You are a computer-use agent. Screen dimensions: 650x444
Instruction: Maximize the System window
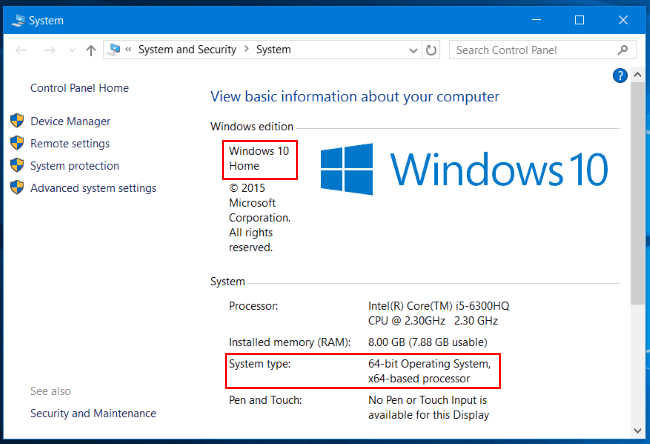[580, 20]
